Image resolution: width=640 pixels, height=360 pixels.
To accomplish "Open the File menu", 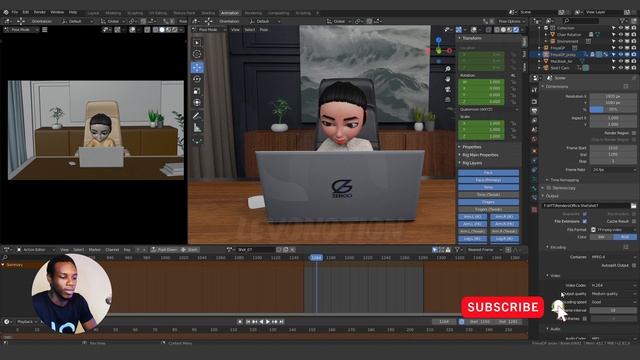I will pos(15,12).
